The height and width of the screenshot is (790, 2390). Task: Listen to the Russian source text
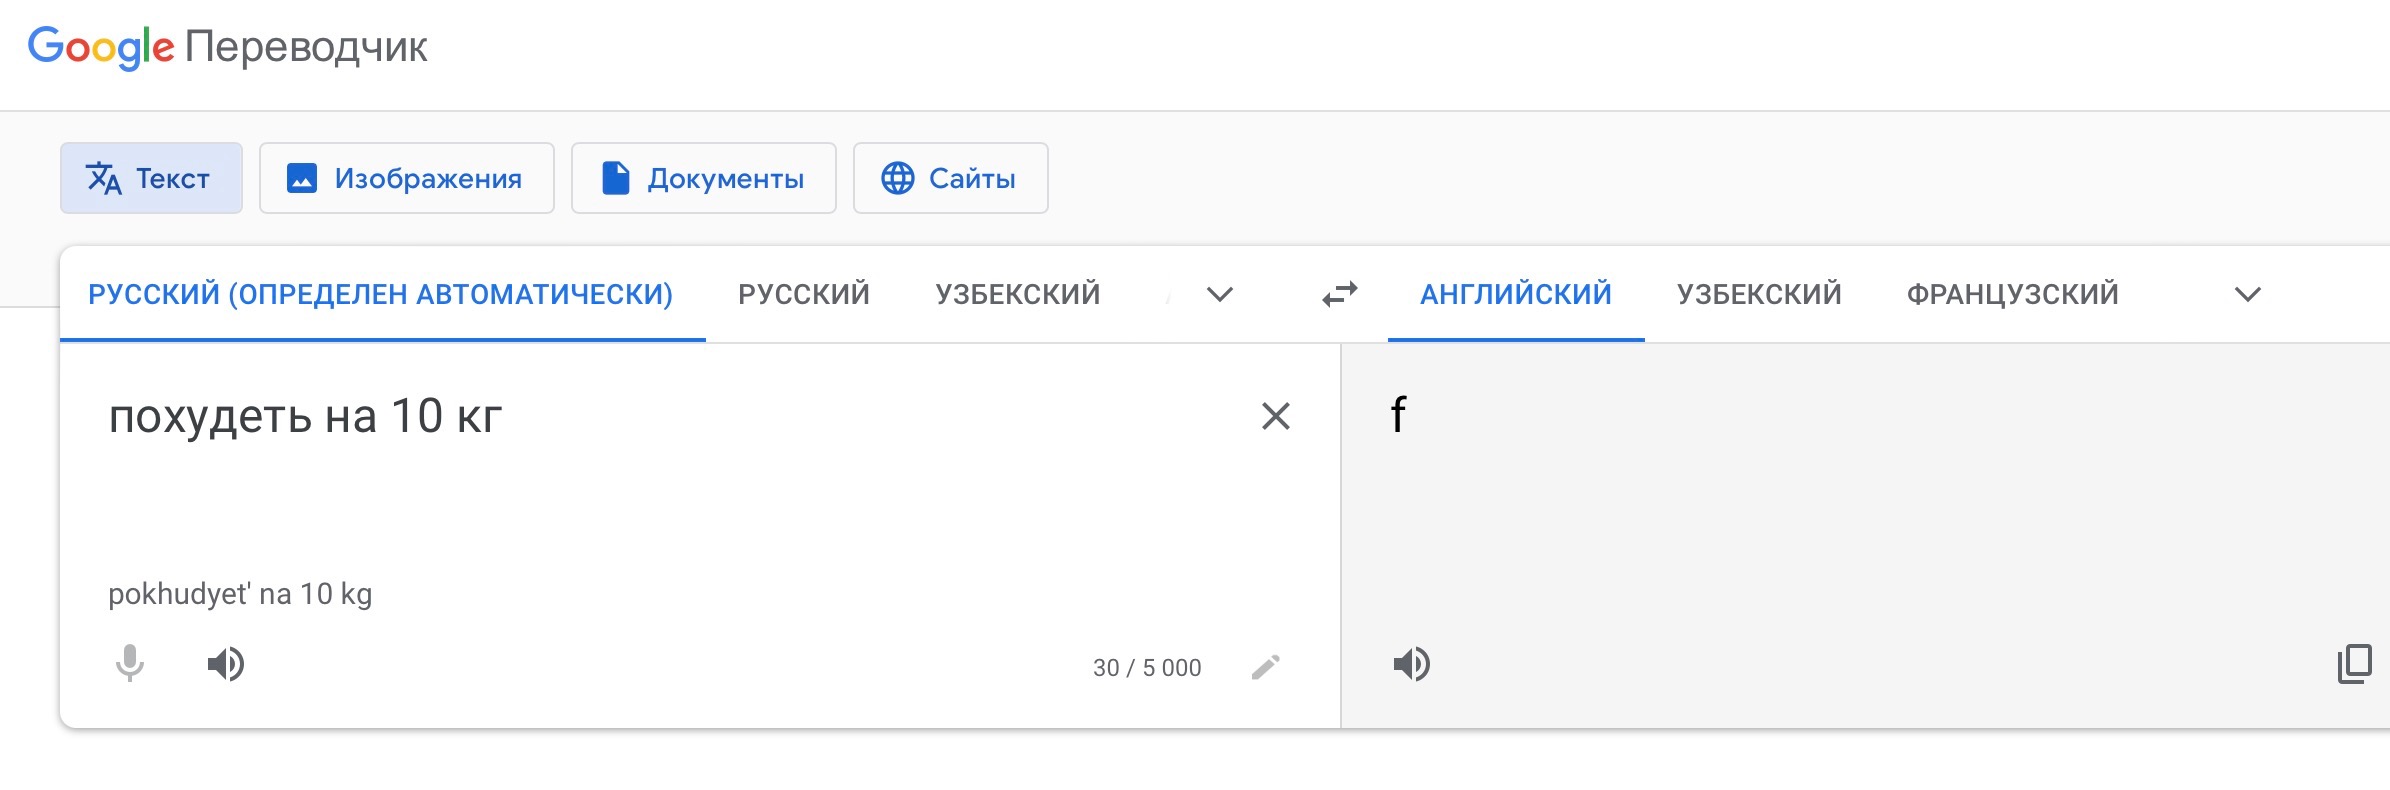[226, 664]
